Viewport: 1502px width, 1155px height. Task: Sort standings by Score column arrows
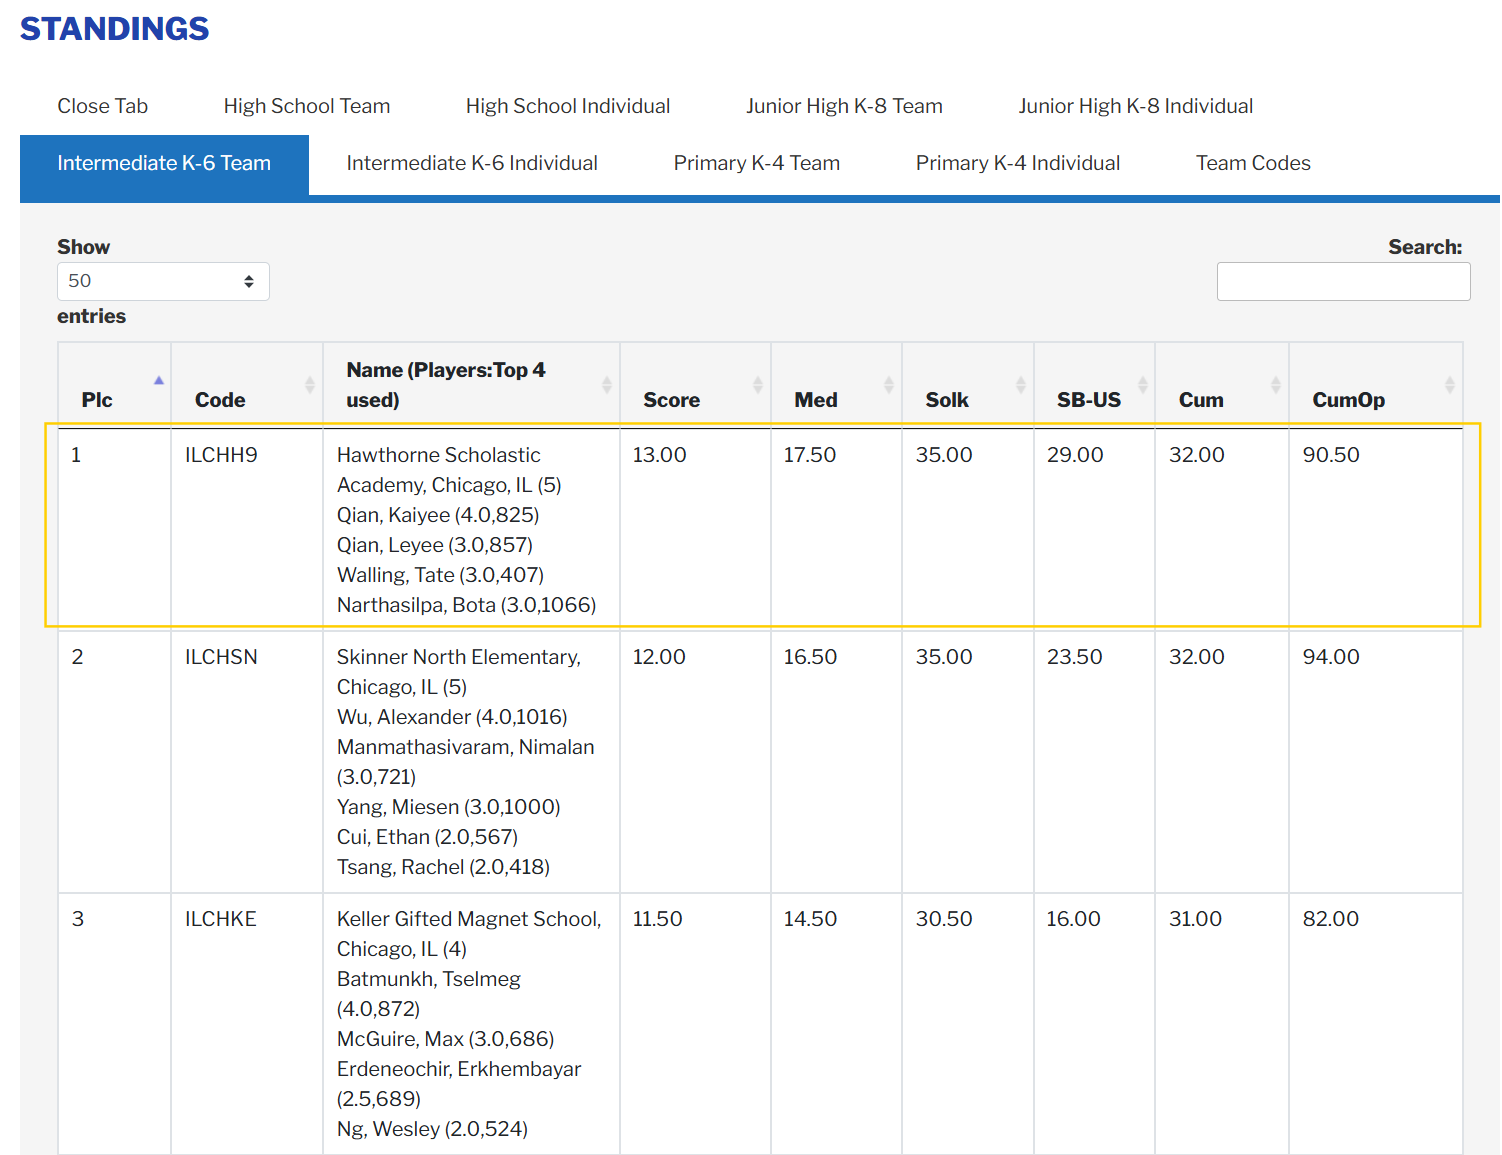pos(757,385)
